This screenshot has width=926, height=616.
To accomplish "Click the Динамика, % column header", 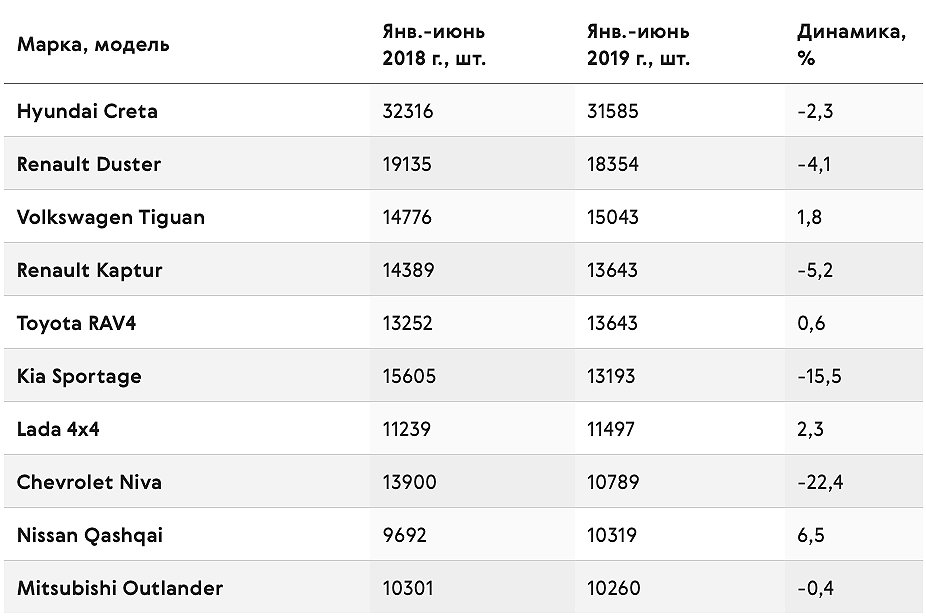I will 852,44.
